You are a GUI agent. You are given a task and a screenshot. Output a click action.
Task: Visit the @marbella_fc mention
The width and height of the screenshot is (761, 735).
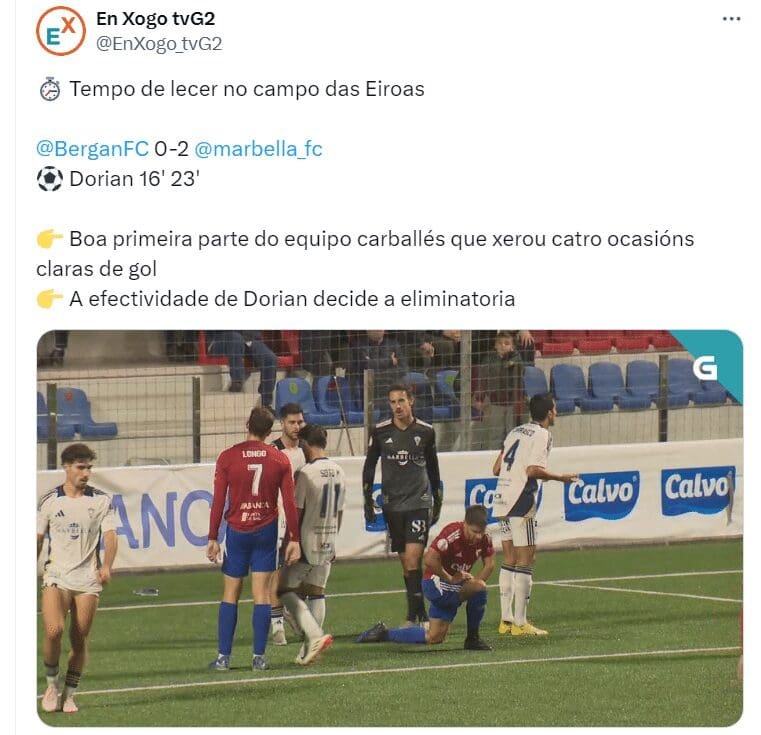click(258, 149)
